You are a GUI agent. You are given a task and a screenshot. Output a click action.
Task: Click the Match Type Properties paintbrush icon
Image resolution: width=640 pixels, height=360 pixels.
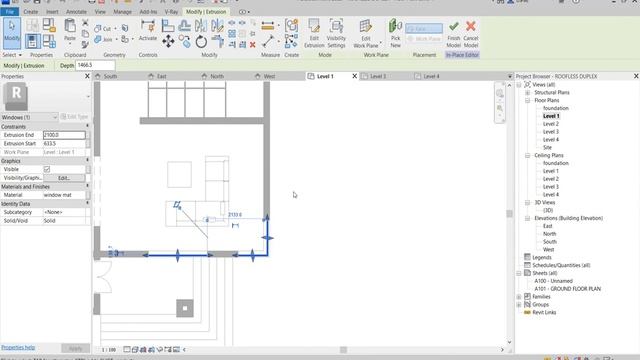(85, 44)
